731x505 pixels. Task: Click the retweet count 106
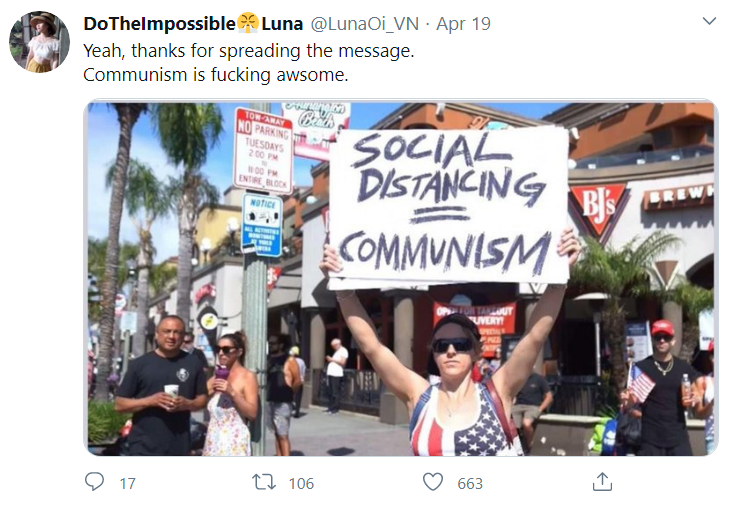pyautogui.click(x=301, y=484)
